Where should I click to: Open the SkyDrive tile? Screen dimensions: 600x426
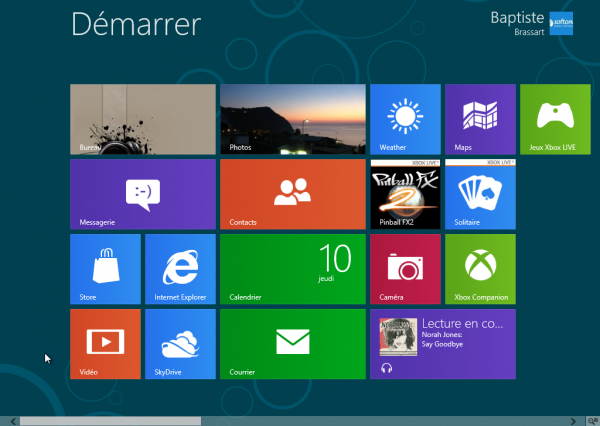click(180, 344)
